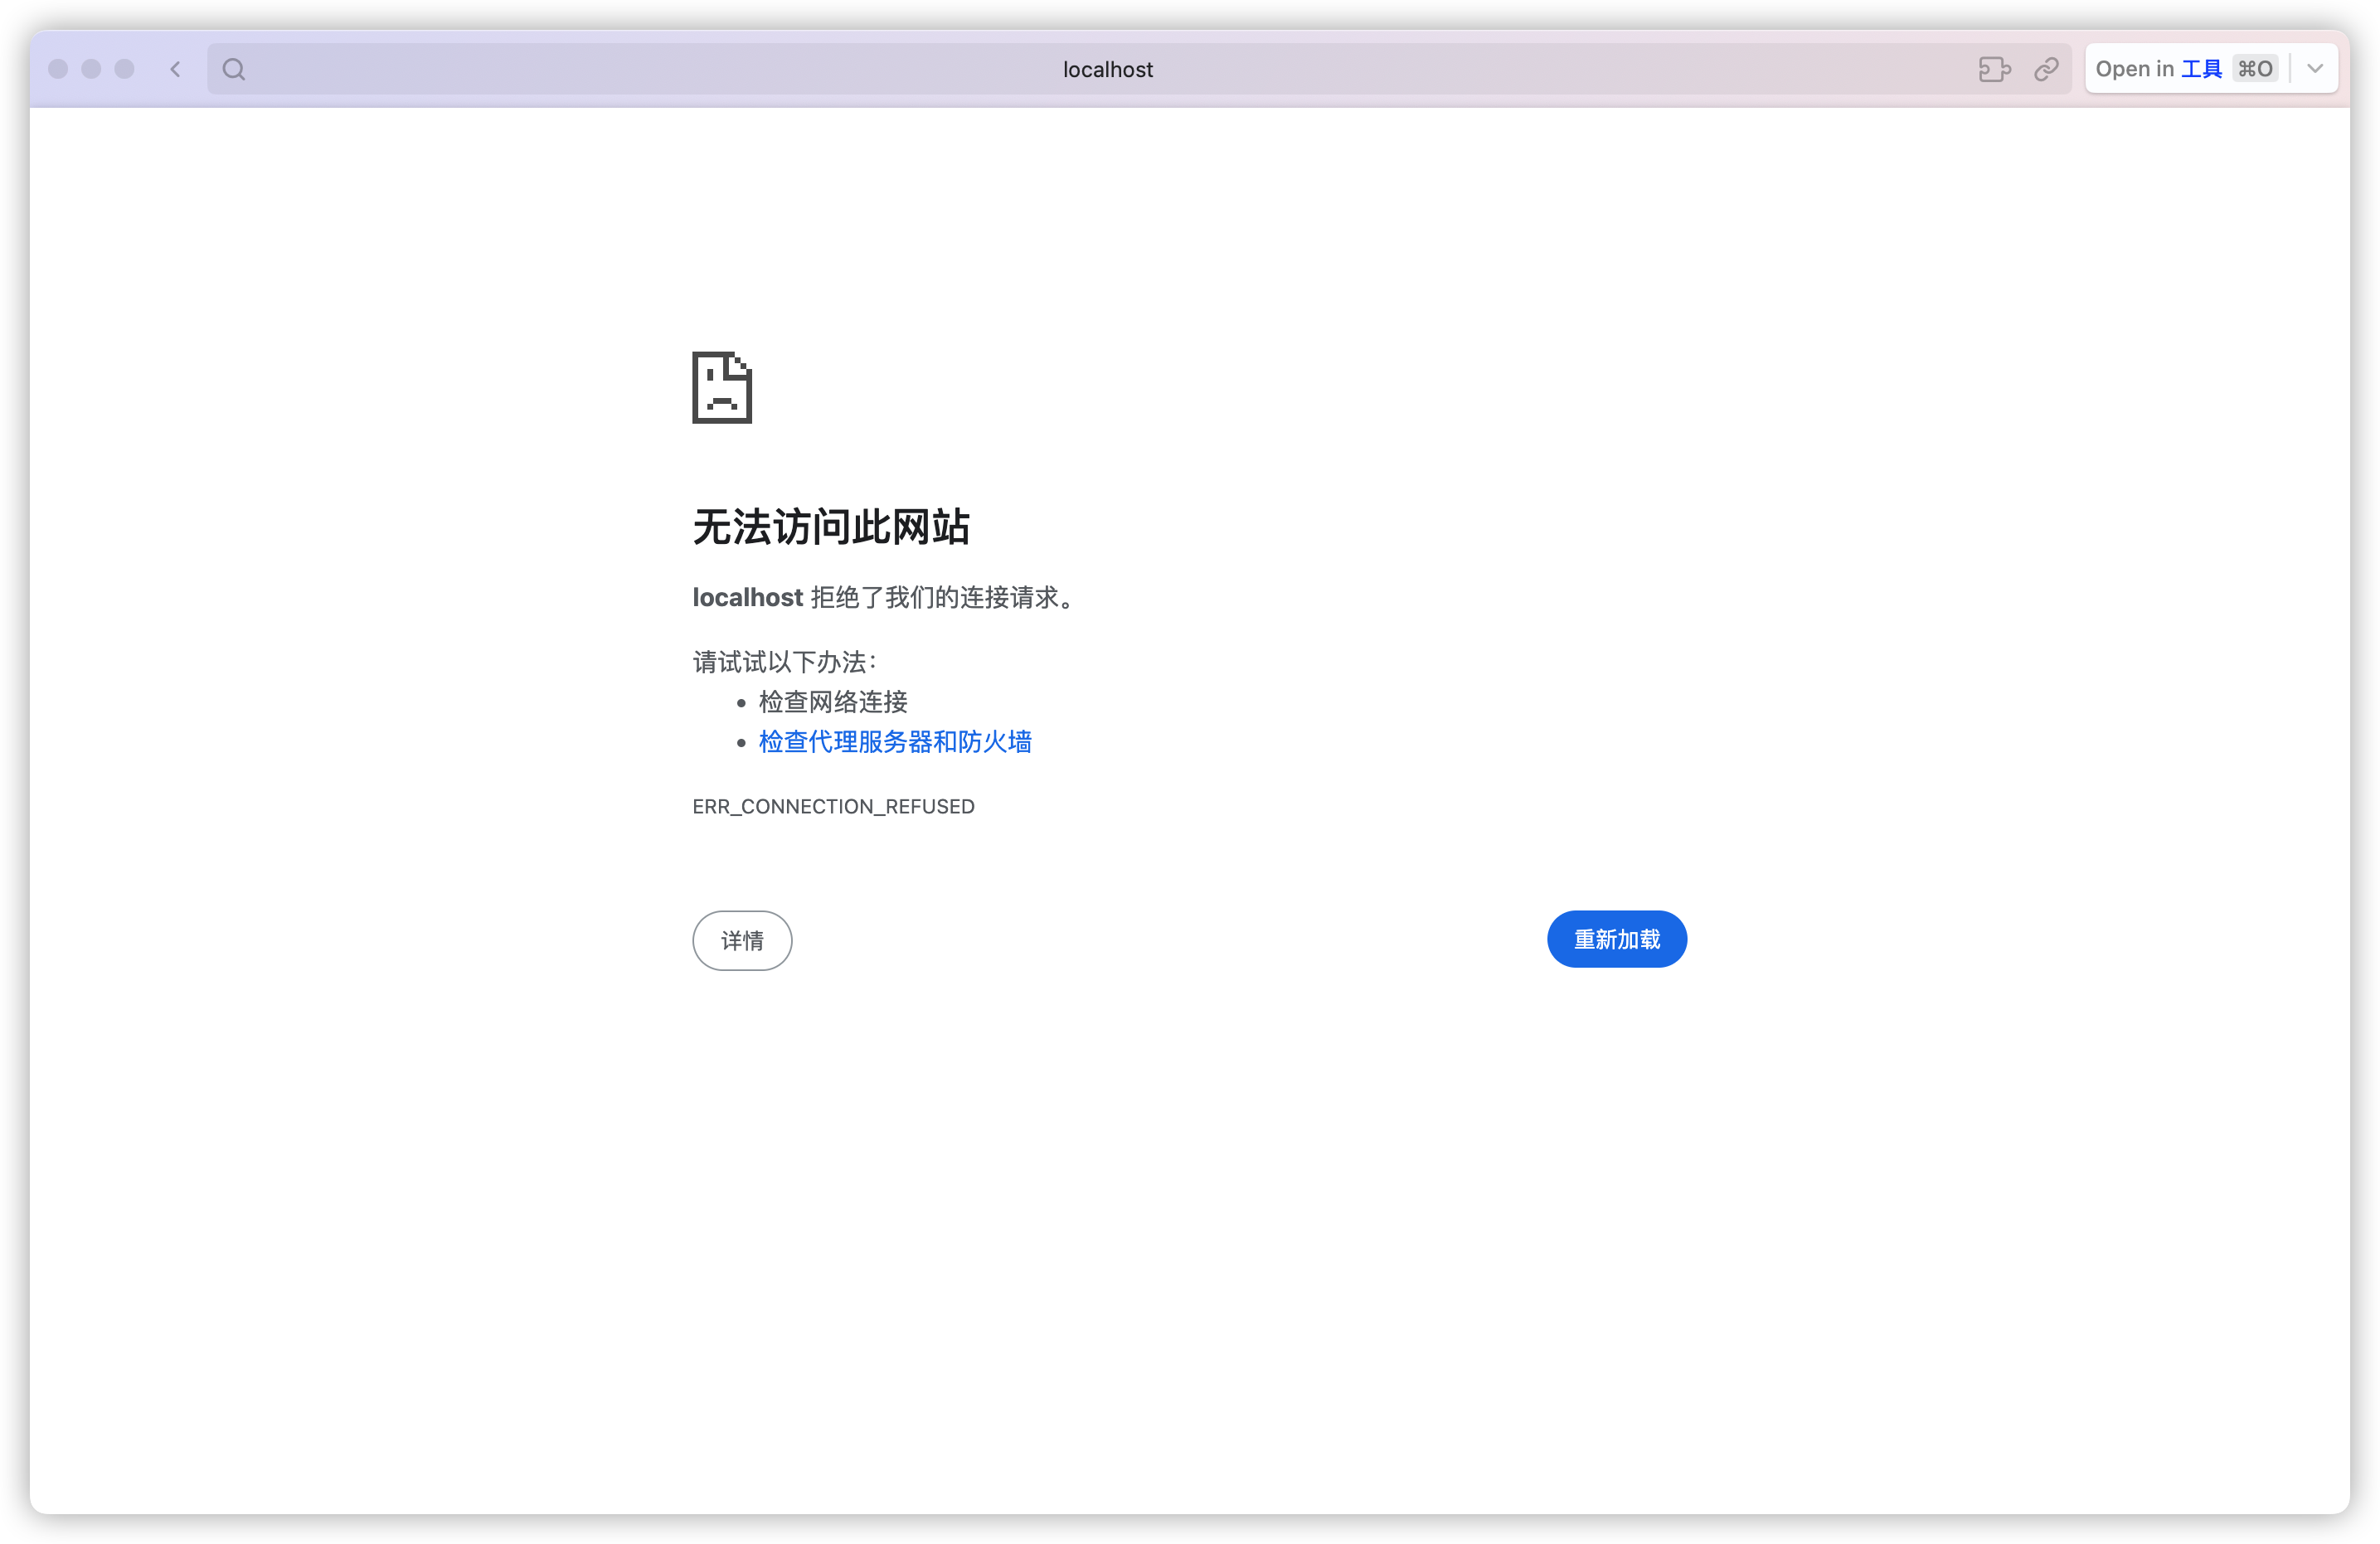Viewport: 2380px width, 1544px height.
Task: Click the window close button
Action: [x=58, y=69]
